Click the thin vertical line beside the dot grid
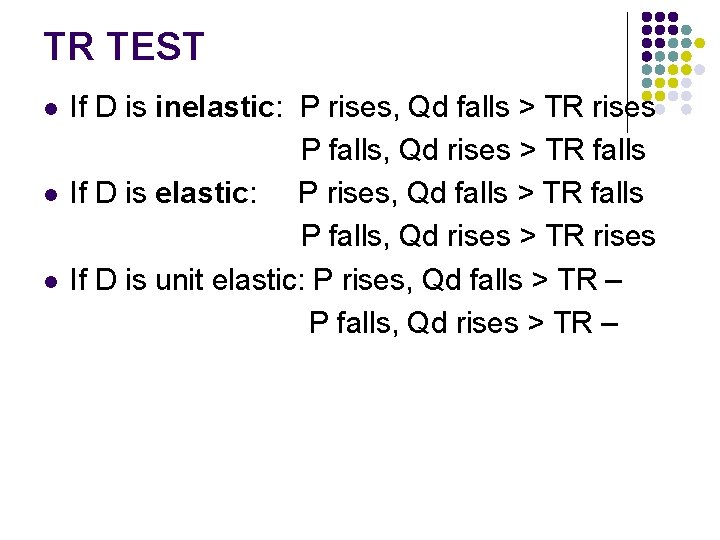The width and height of the screenshot is (720, 540). click(x=627, y=70)
